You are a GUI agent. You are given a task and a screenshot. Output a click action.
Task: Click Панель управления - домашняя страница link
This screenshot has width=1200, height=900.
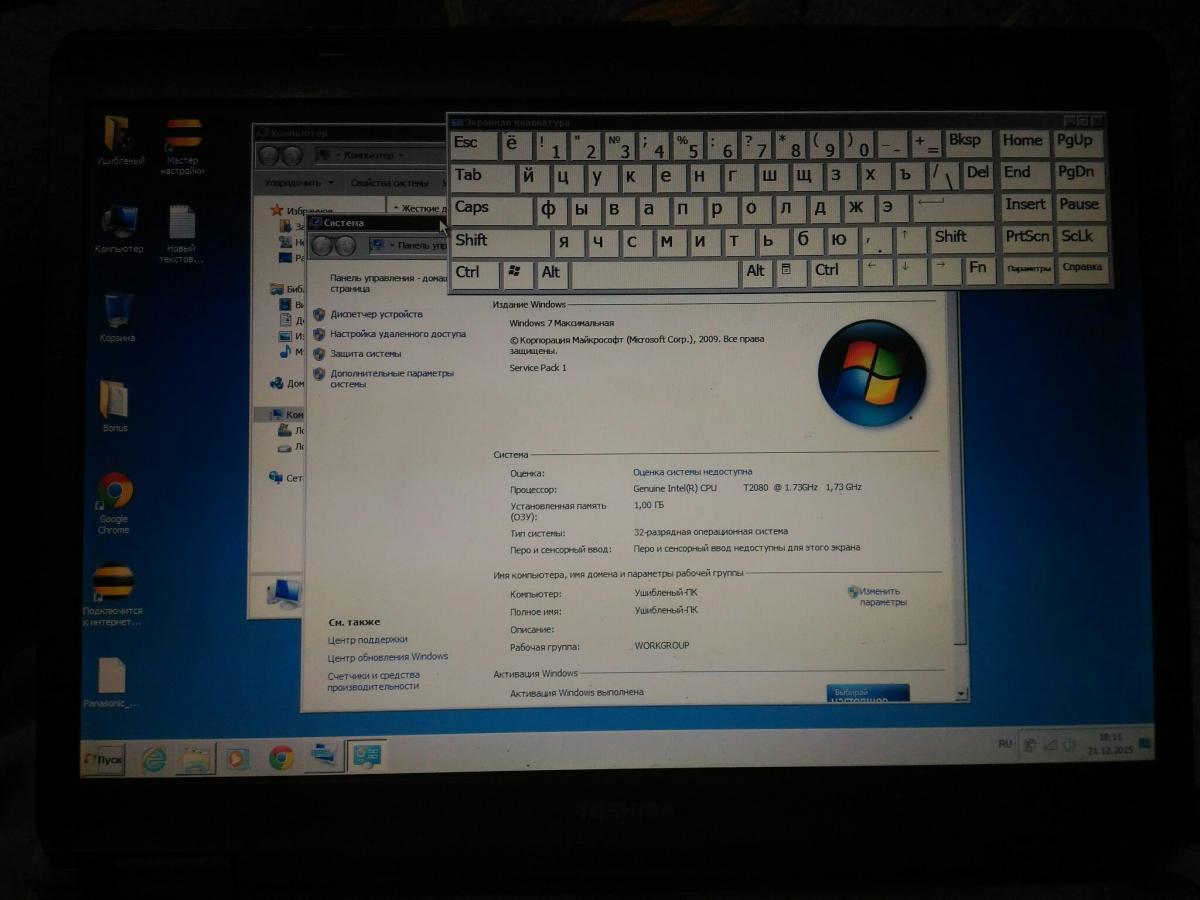pyautogui.click(x=388, y=282)
